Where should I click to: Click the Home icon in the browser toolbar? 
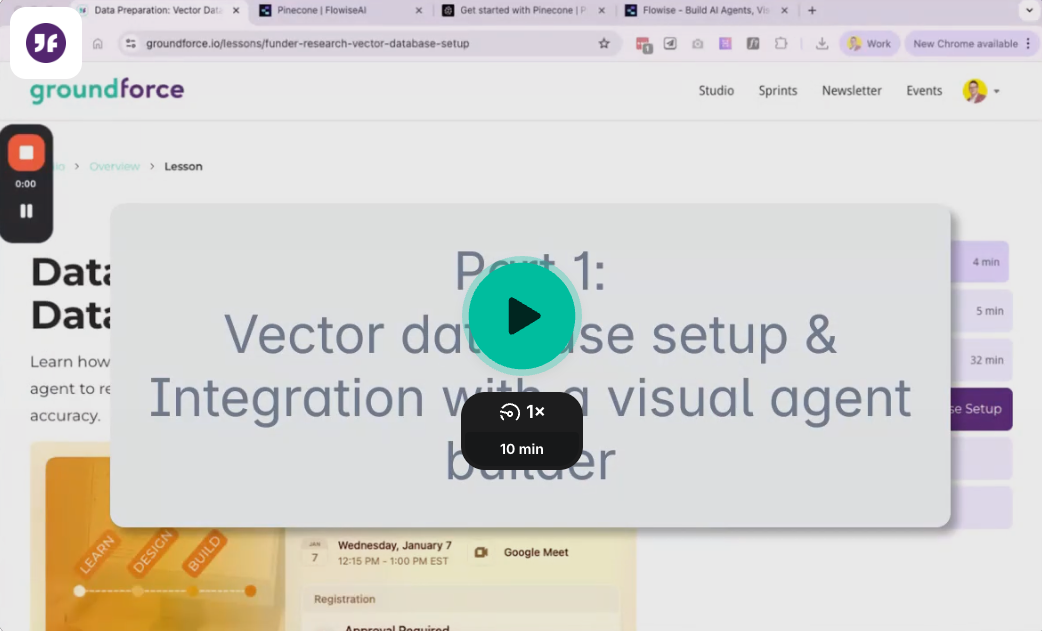(98, 43)
